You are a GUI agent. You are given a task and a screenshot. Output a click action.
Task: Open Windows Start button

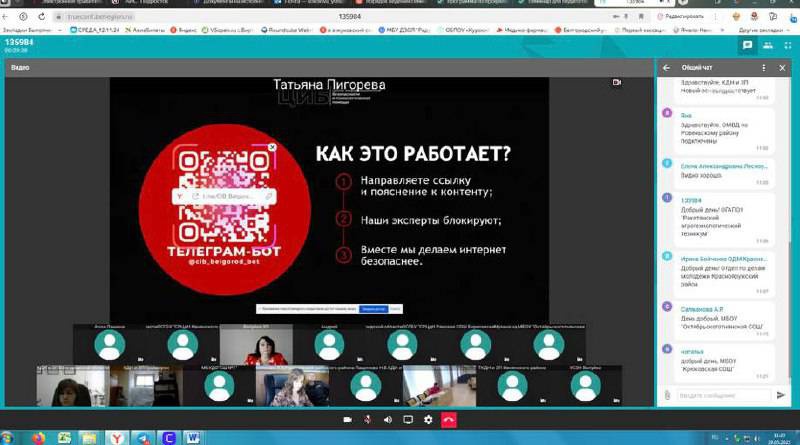tap(7, 437)
